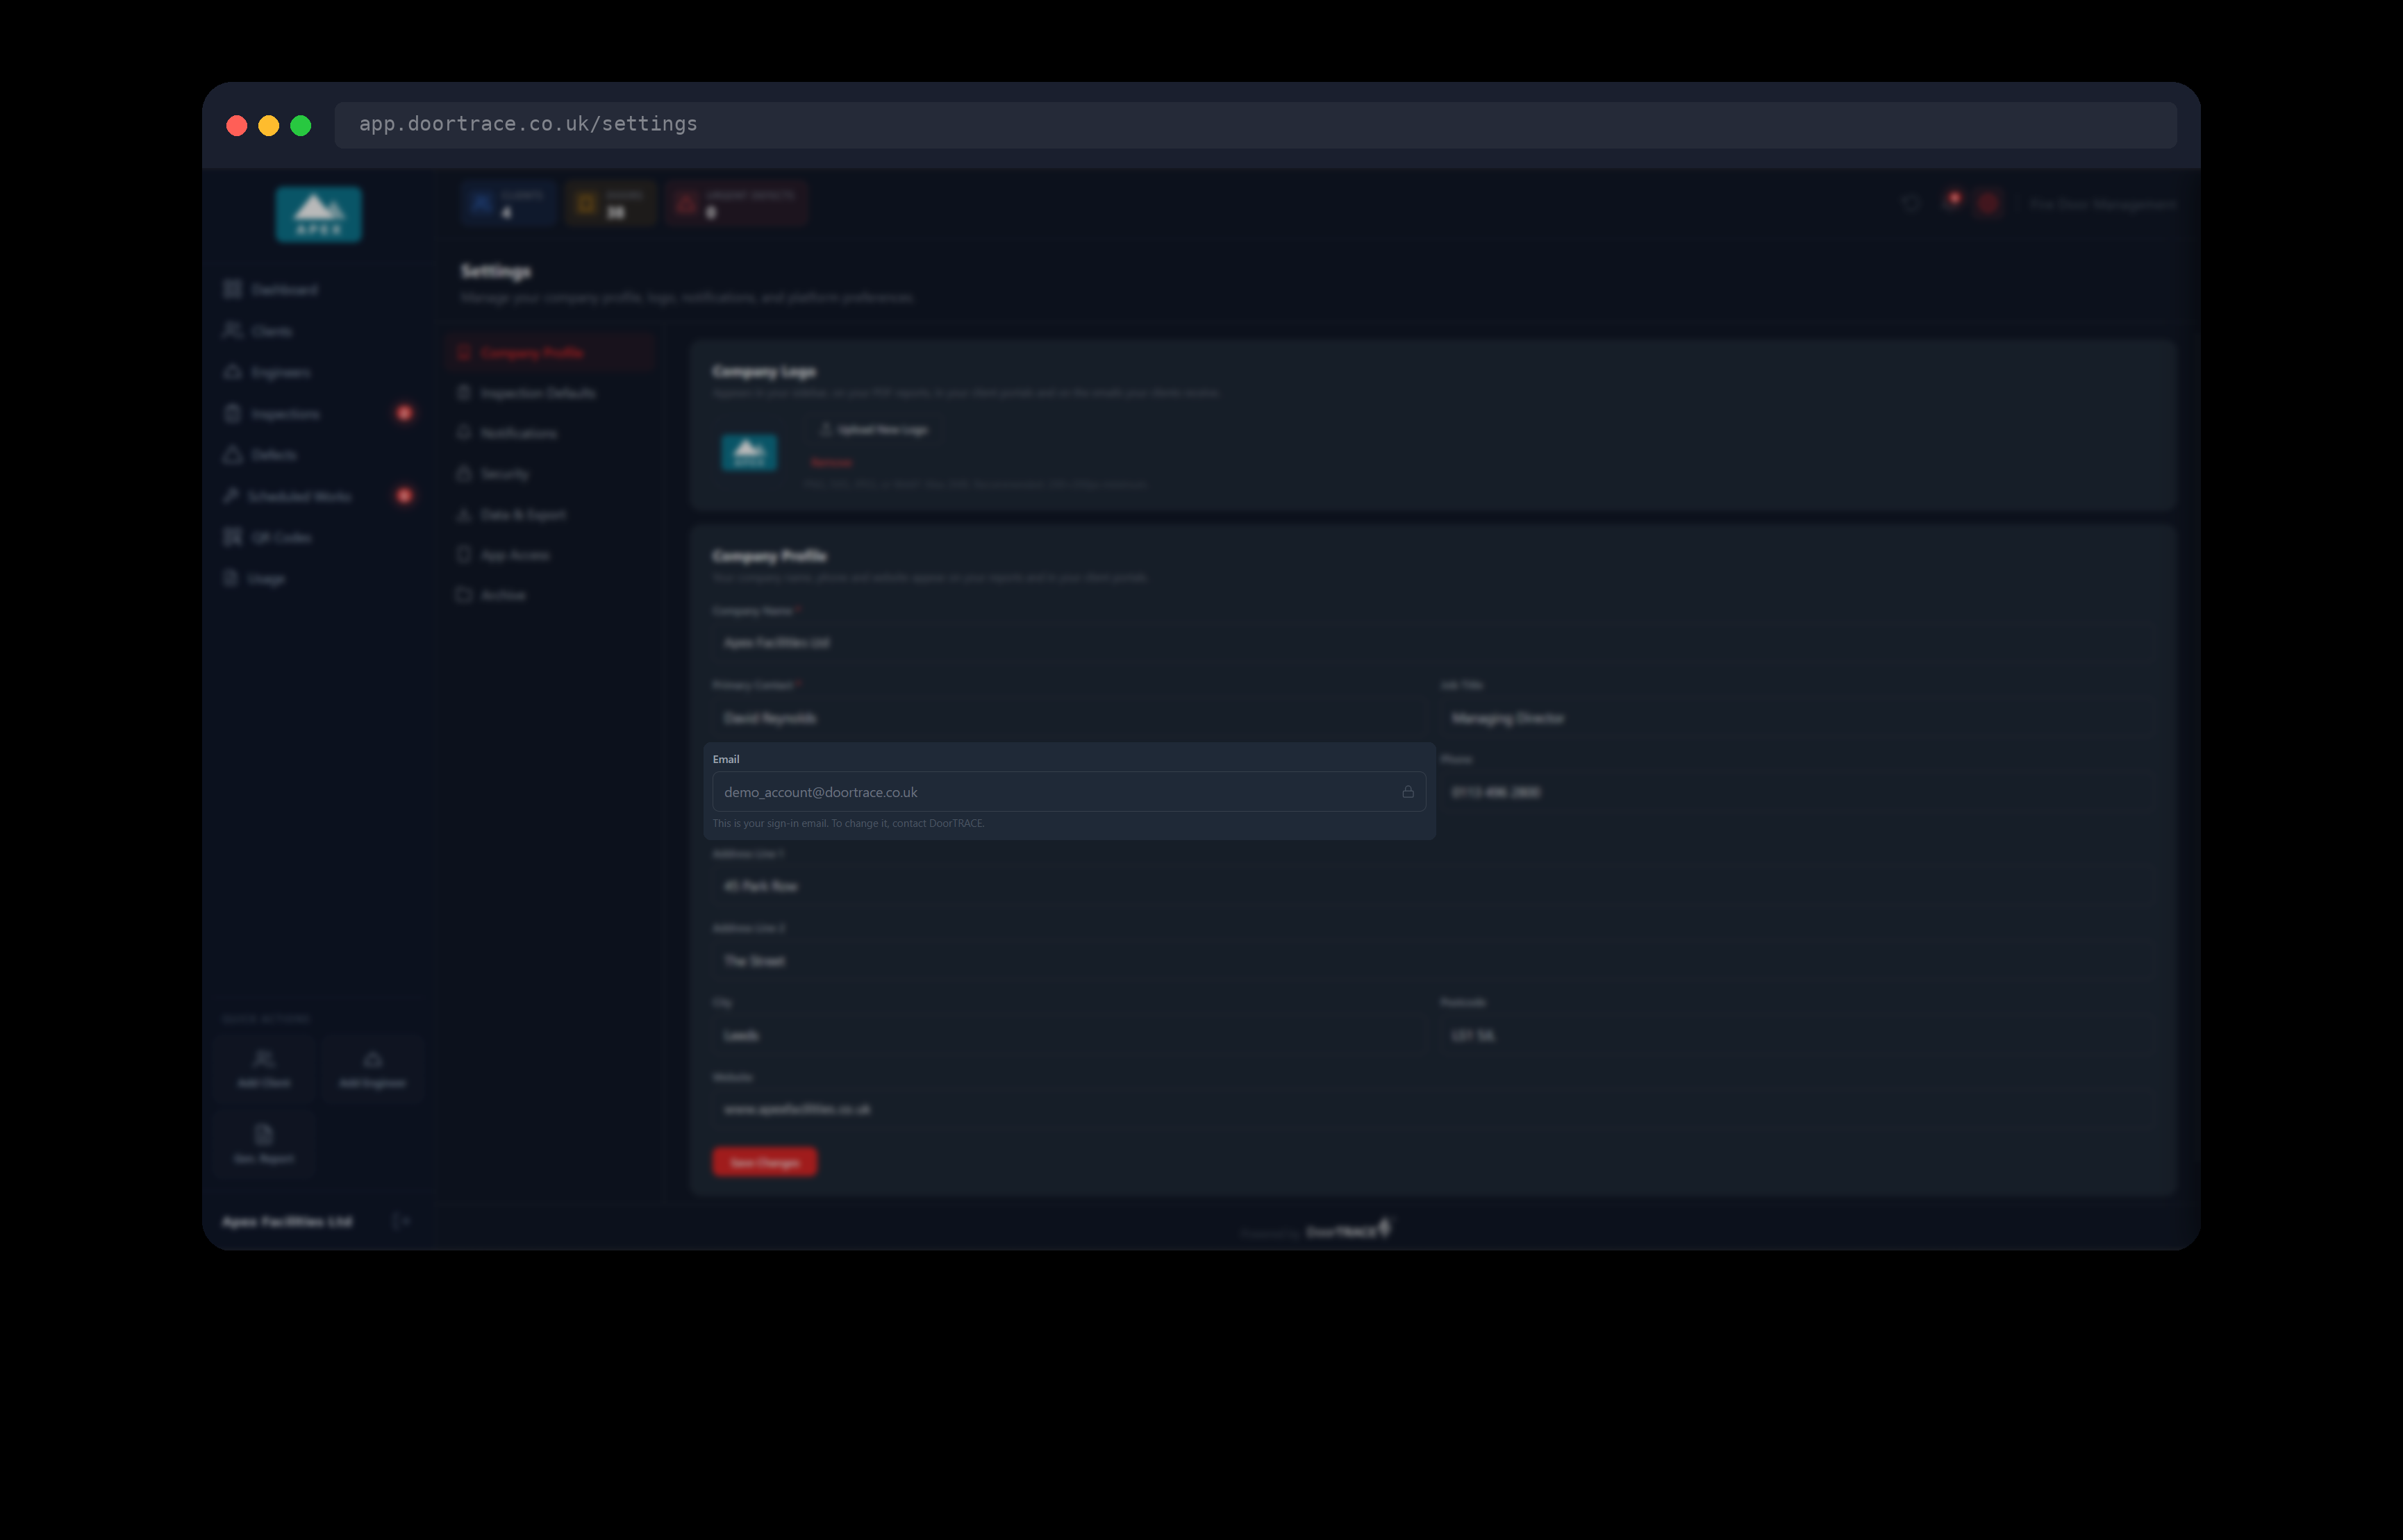Open Dashboard in the sidebar
Image resolution: width=2403 pixels, height=1540 pixels.
tap(318, 289)
